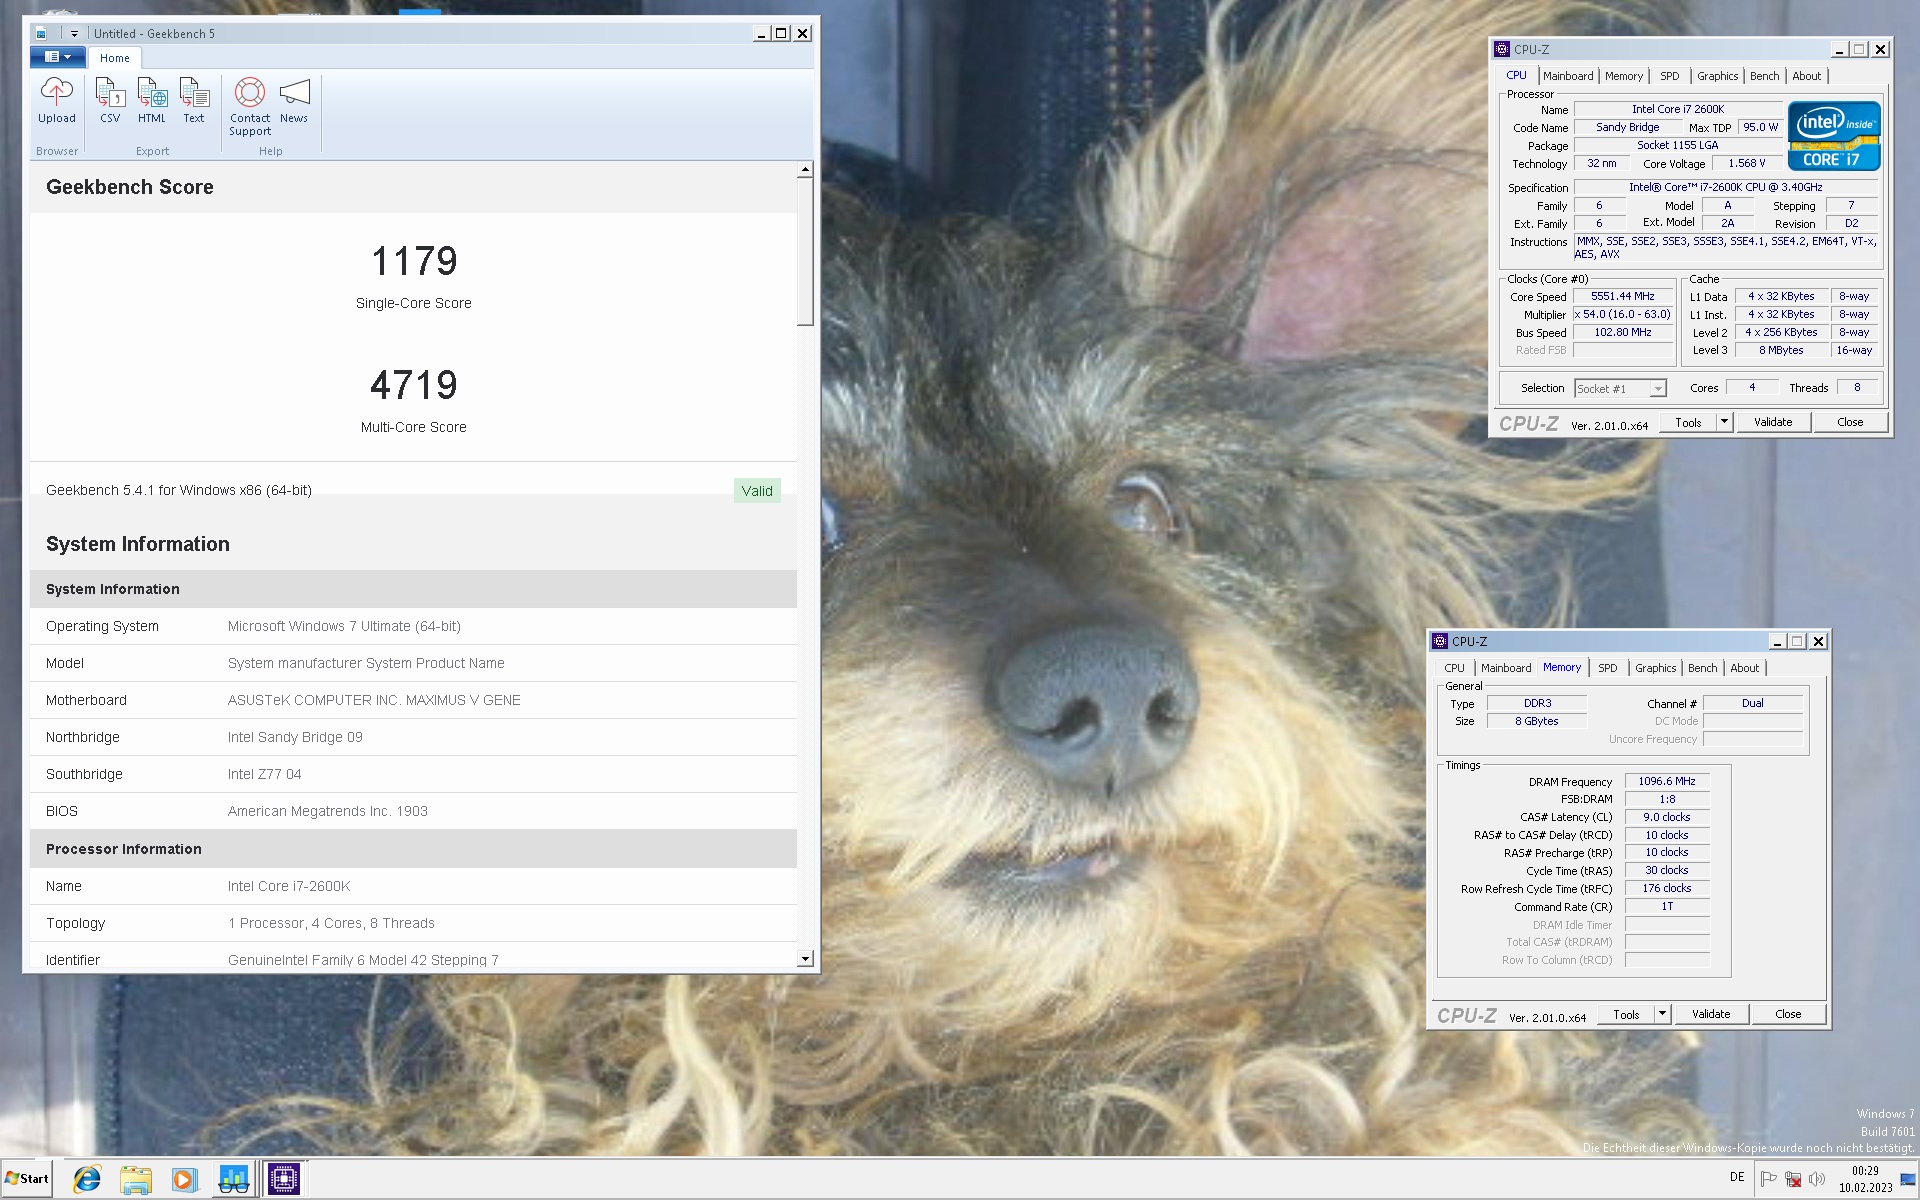Open Windows Explorer folder in taskbar

click(136, 1180)
